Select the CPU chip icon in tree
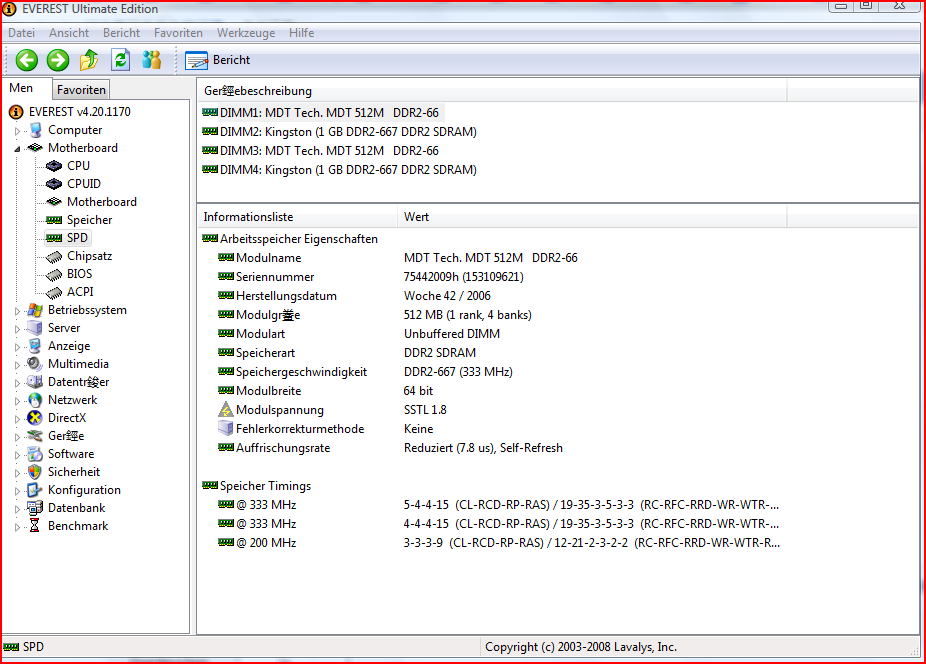The width and height of the screenshot is (926, 664). coord(54,166)
